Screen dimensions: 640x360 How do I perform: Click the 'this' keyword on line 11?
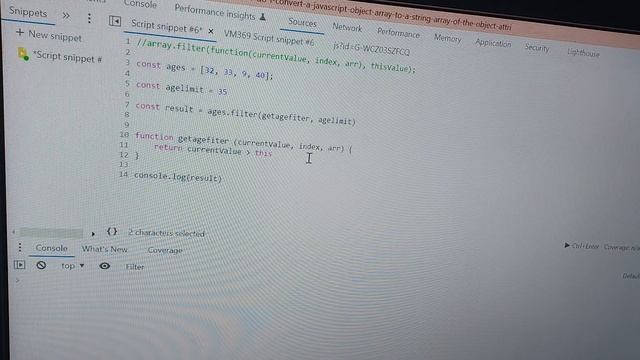pos(263,153)
